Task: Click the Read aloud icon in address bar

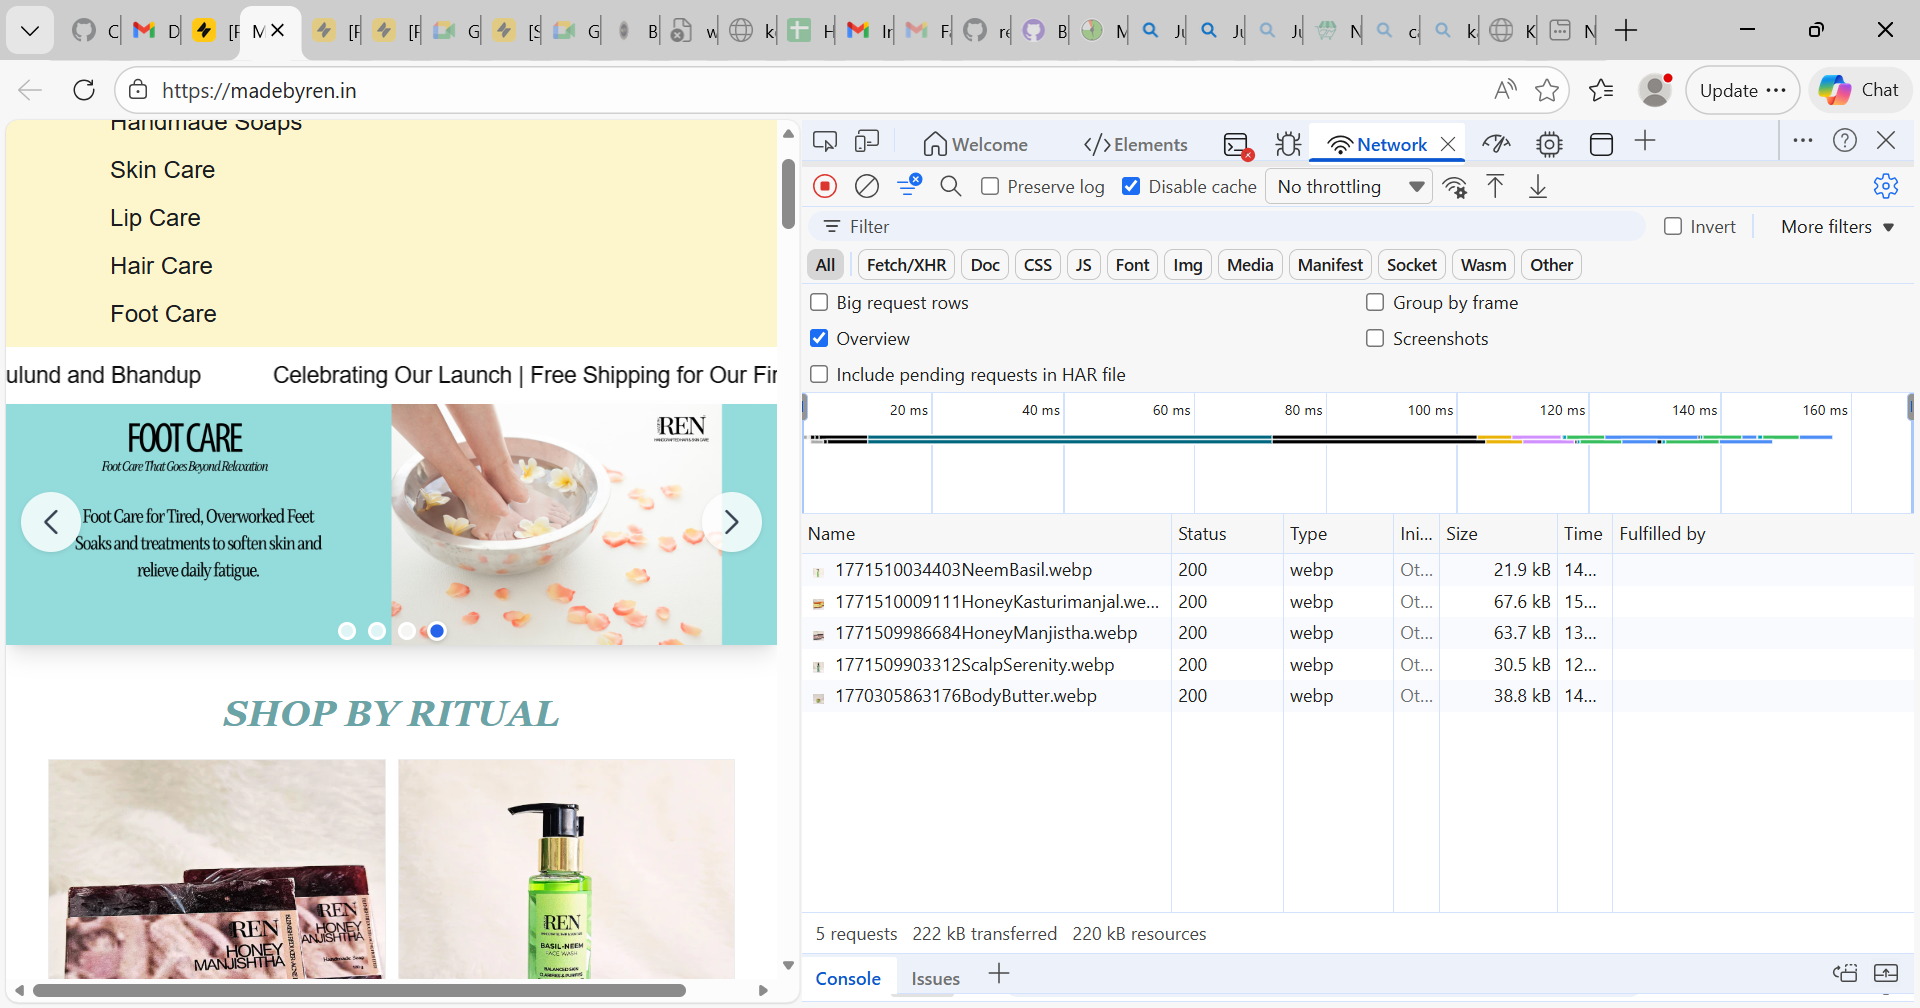Action: [1505, 90]
